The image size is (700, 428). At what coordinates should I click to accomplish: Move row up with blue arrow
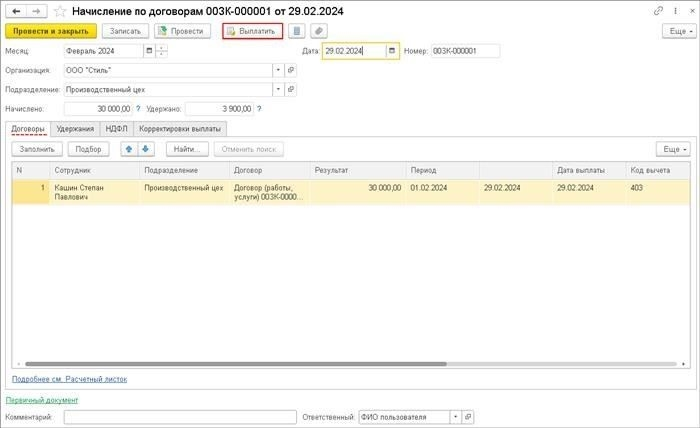129,149
